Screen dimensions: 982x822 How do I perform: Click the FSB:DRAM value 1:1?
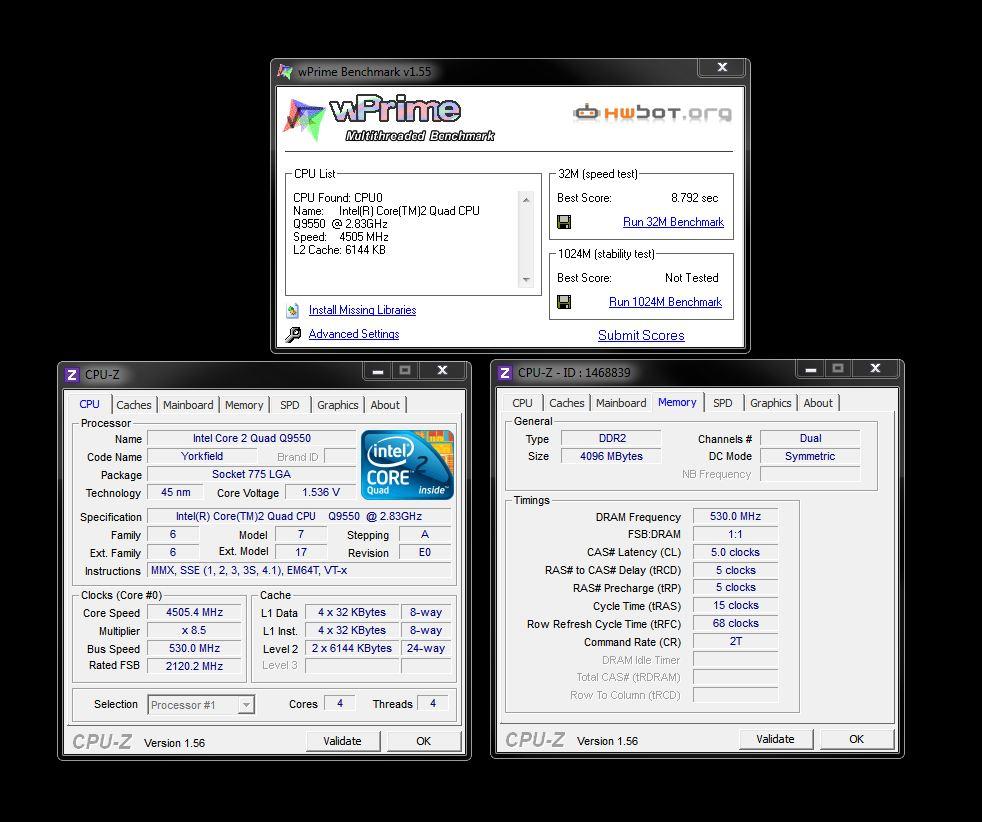(x=735, y=535)
